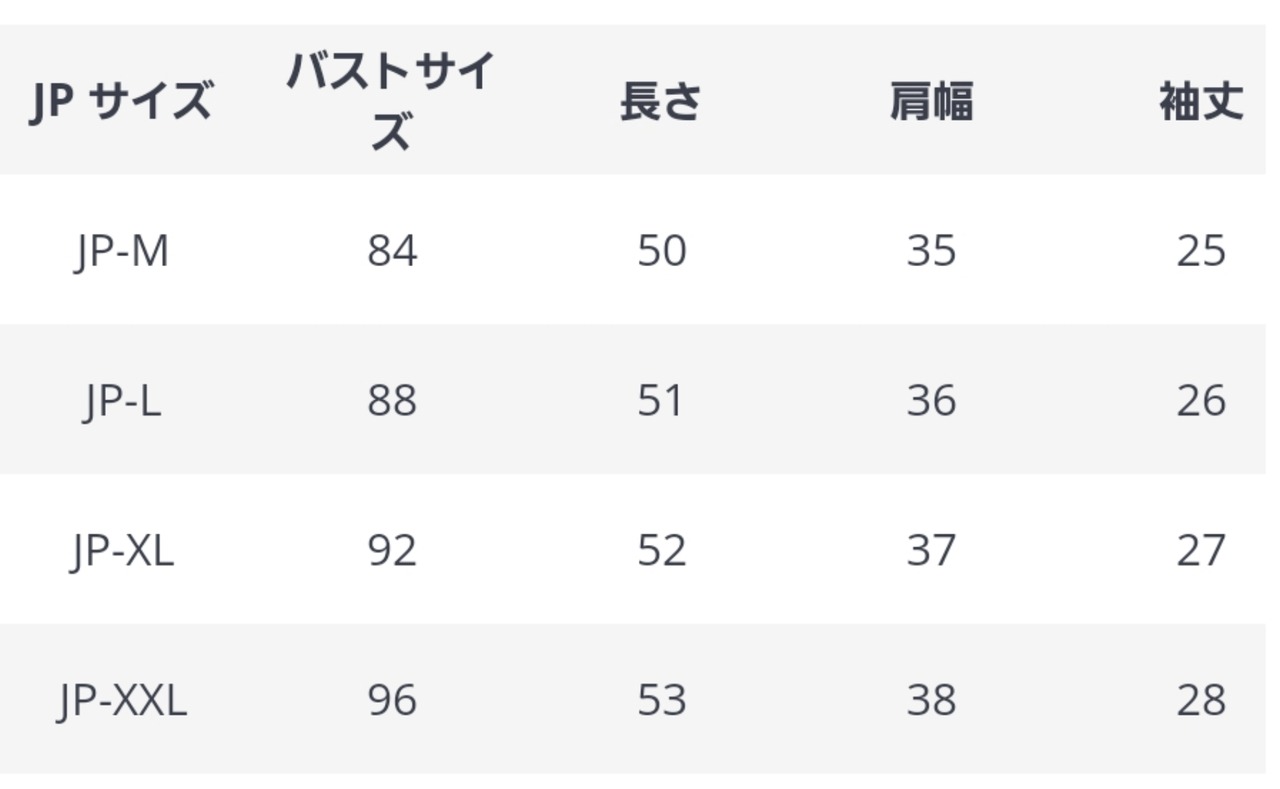
Task: Click bust size value 92
Action: pyautogui.click(x=392, y=550)
